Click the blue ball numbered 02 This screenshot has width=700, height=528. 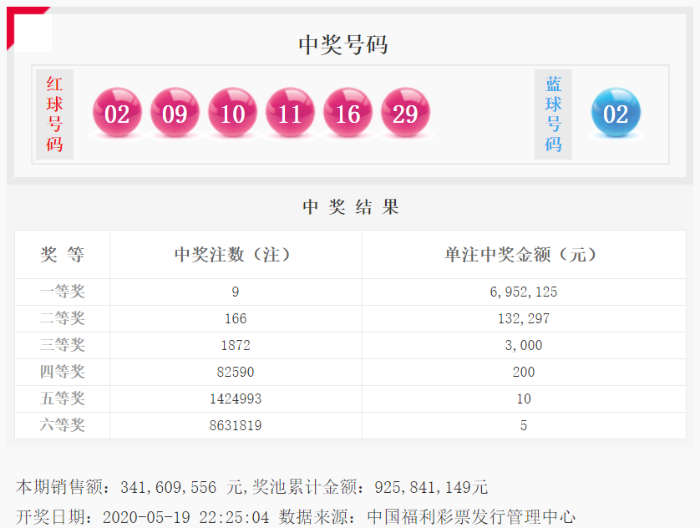tap(616, 114)
